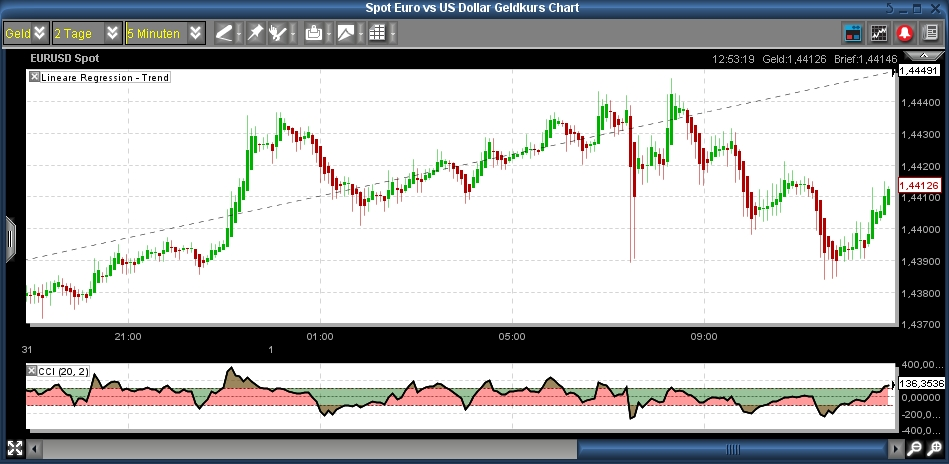This screenshot has height=464, width=949.
Task: Click the 09:00 time axis label
Action: (x=704, y=336)
